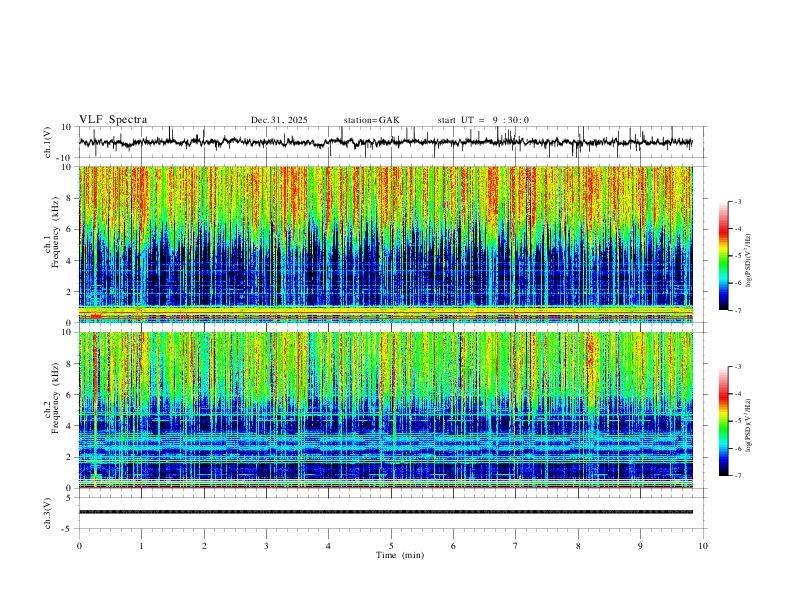Click the 'ch.1(V)' axis label
The image size is (792, 612).
coord(48,142)
